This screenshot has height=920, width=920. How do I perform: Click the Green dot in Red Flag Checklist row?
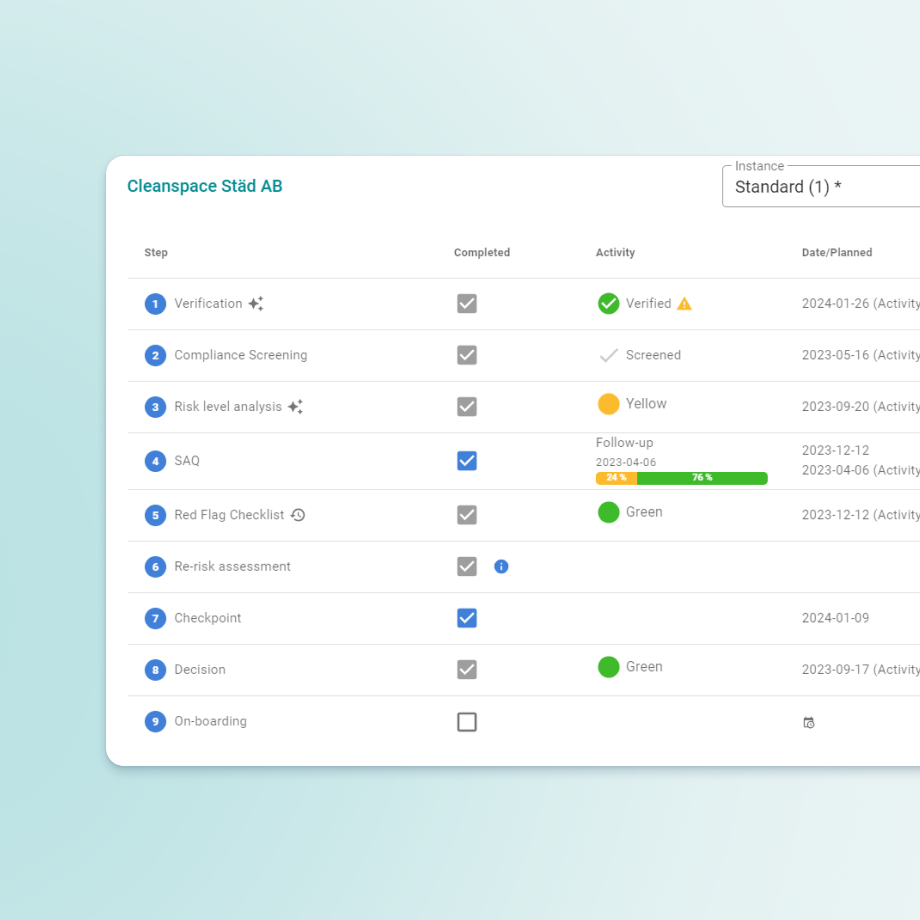608,512
